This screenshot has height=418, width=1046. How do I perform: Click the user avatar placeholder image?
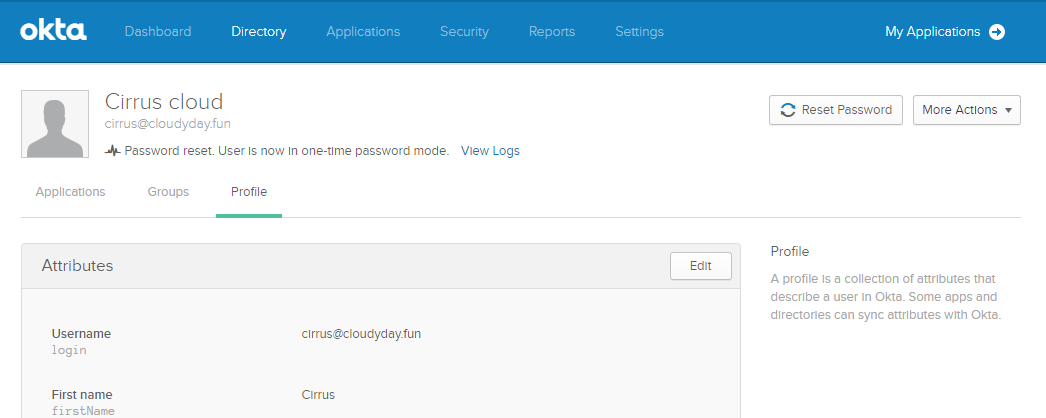pos(55,124)
